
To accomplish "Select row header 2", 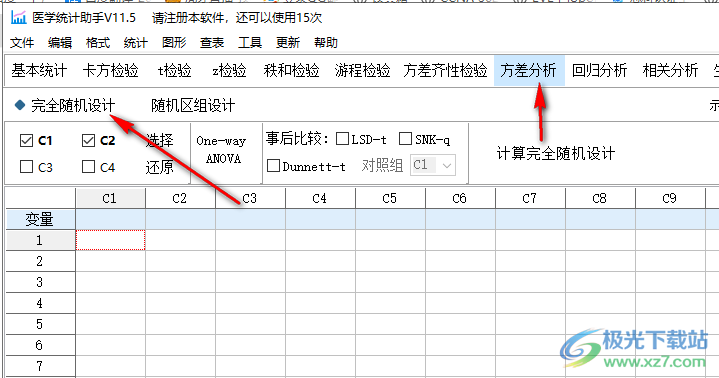I will [40, 261].
